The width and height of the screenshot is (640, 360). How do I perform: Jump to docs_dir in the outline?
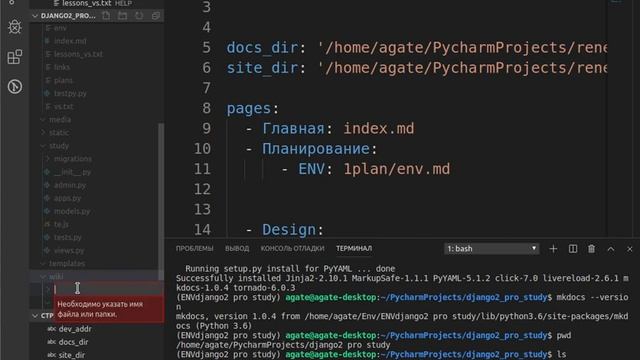(x=73, y=342)
